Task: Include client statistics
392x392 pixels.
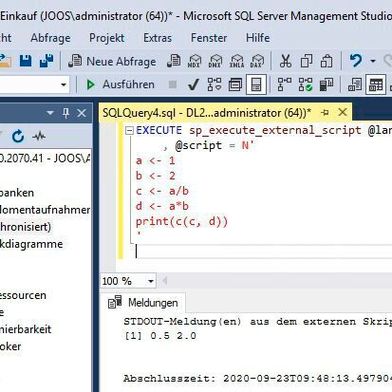Action: [326, 85]
